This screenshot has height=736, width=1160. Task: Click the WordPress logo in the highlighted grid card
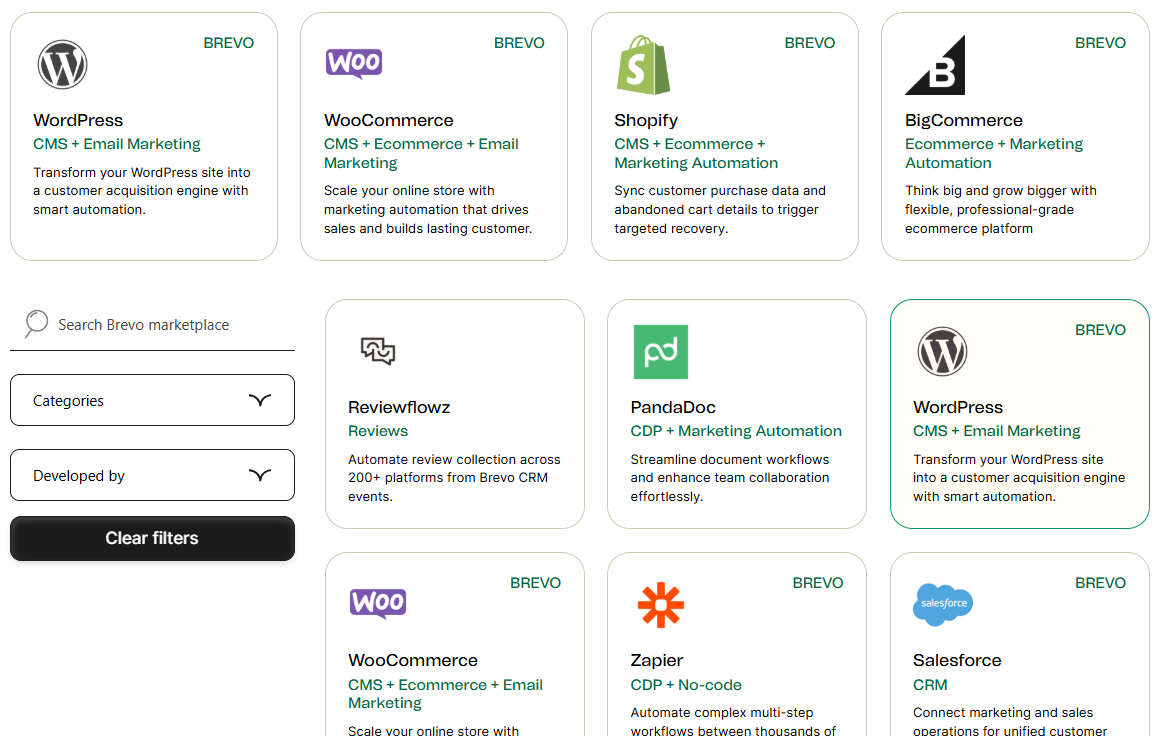[942, 351]
